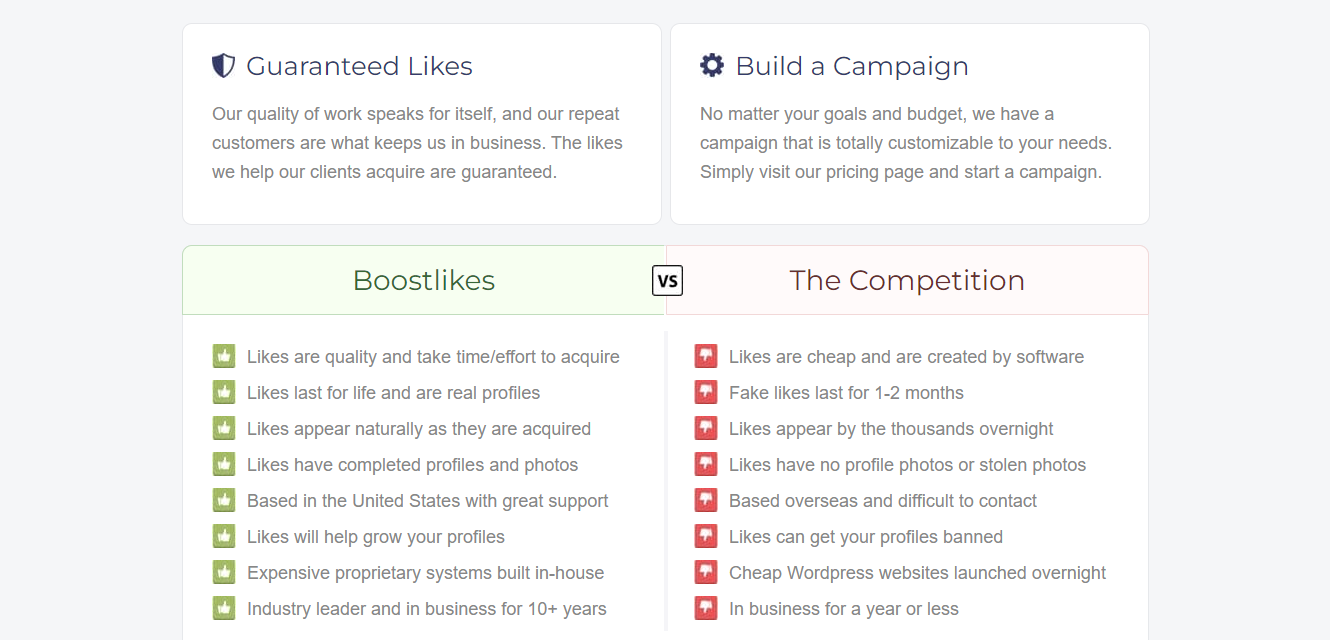Click thumbs-up icon by 'Likes last for life'
Screen dimensions: 1330x640
(224, 393)
